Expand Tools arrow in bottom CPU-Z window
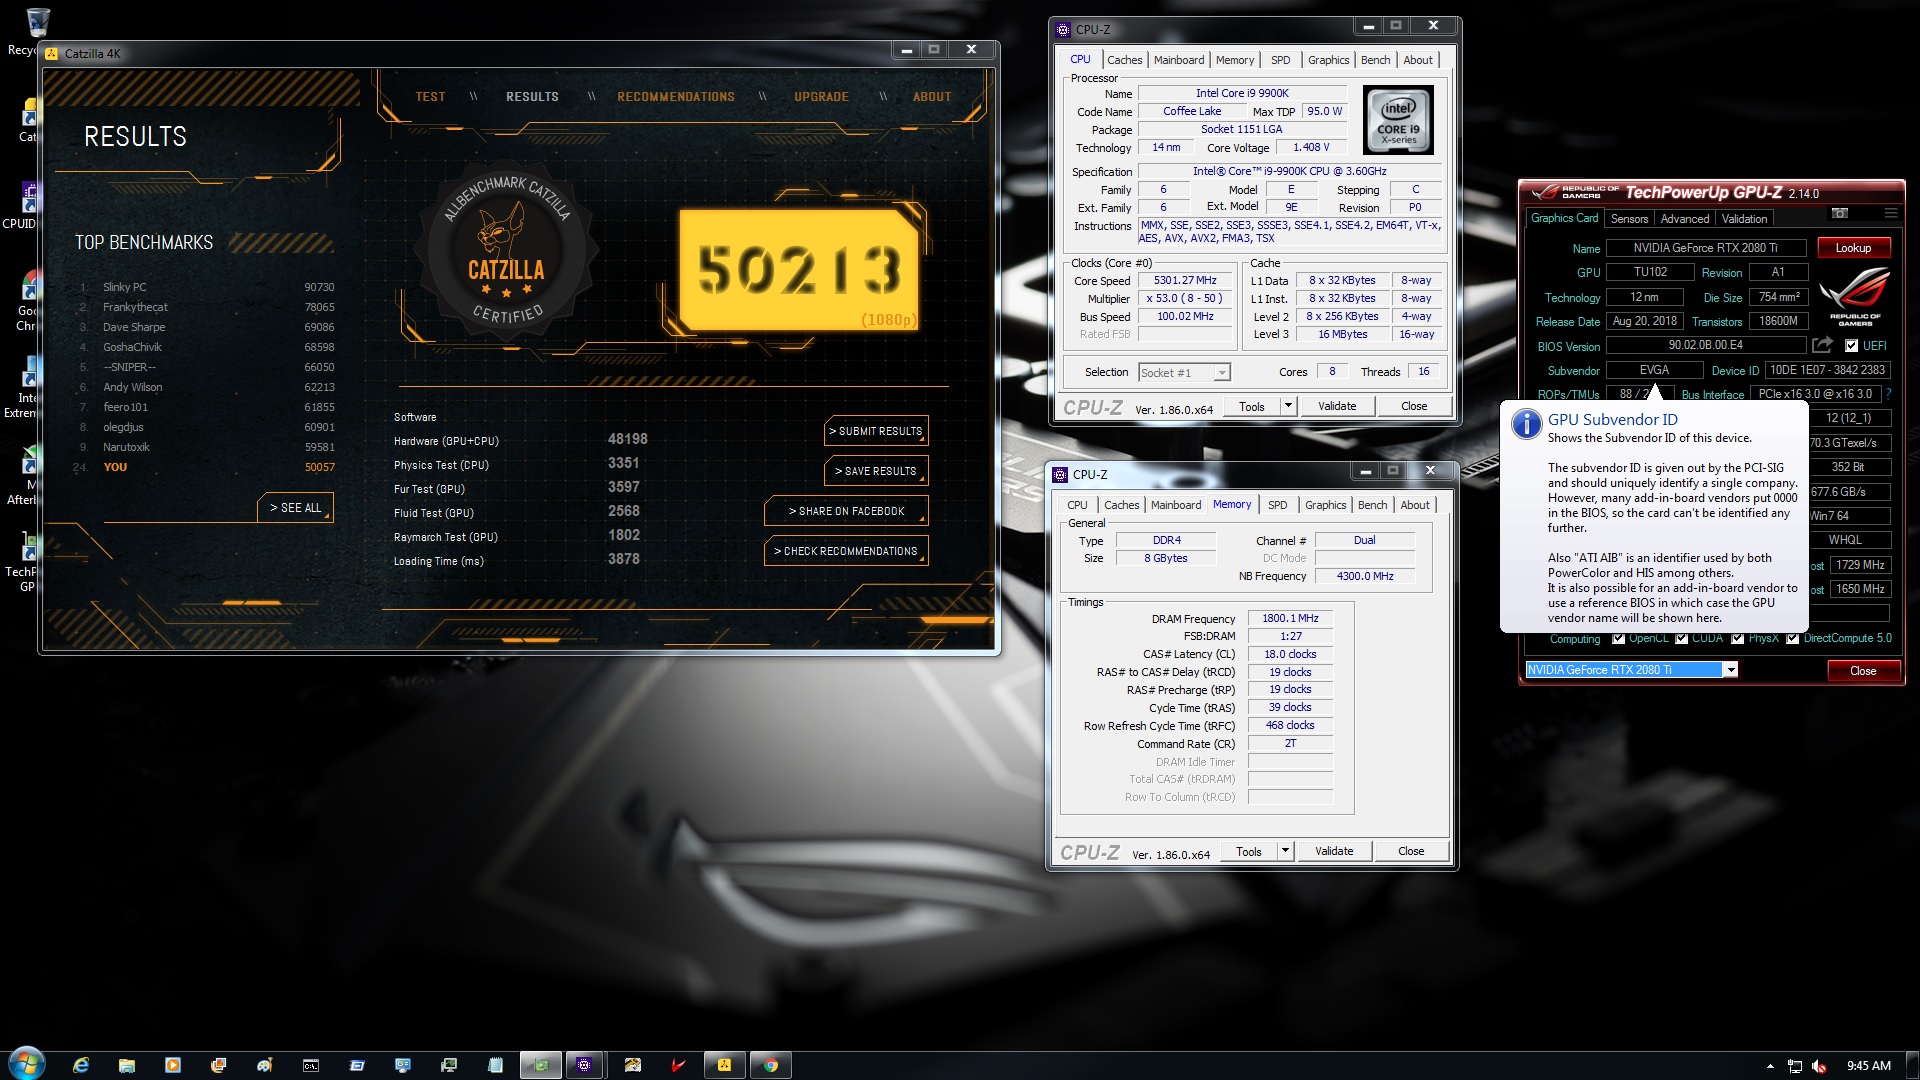Image resolution: width=1920 pixels, height=1080 pixels. click(1285, 851)
